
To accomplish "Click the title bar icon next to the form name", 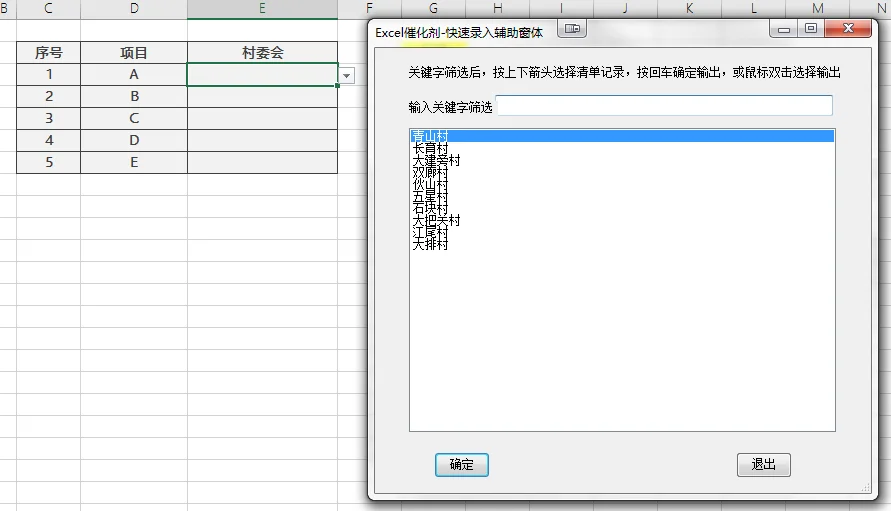I will pos(572,28).
